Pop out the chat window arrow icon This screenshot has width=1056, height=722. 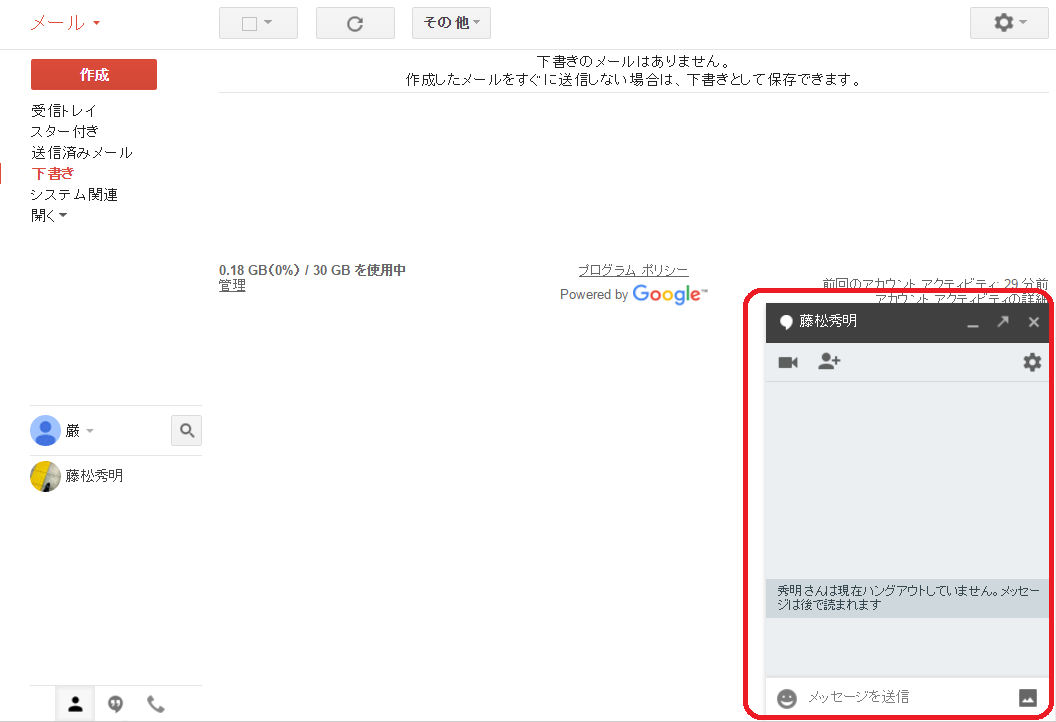coord(1003,322)
